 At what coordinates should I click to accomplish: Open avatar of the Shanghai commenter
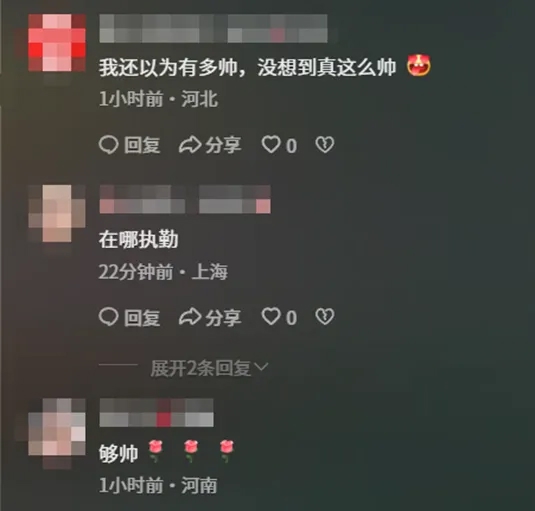[x=57, y=214]
